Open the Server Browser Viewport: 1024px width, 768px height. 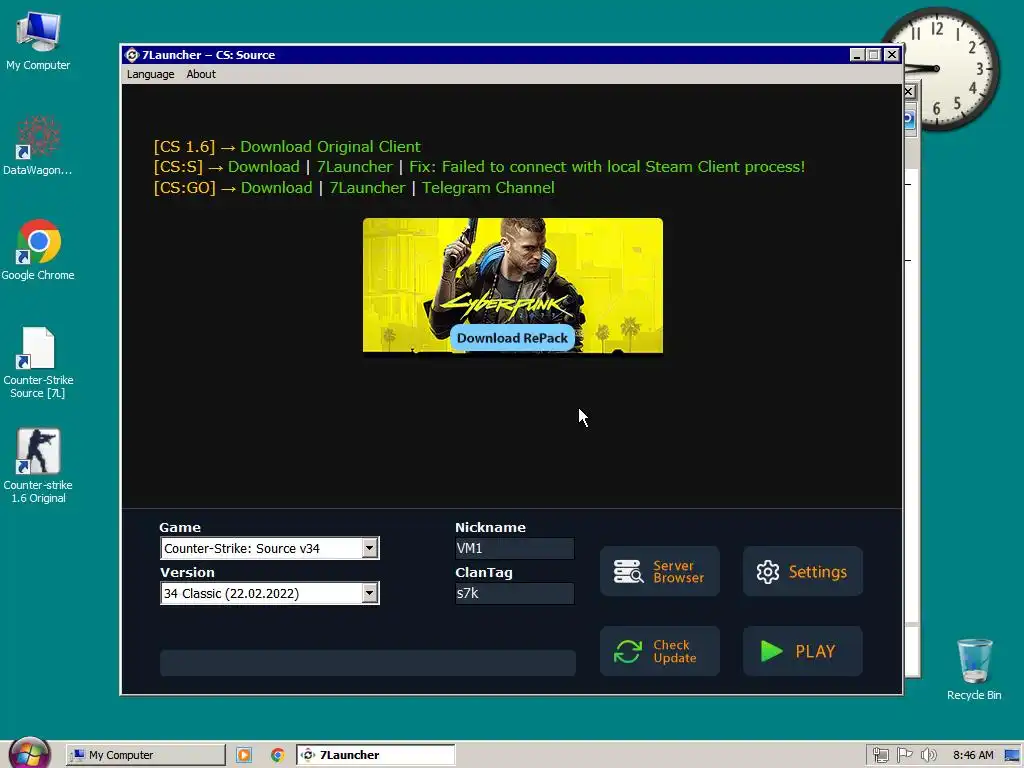point(660,571)
